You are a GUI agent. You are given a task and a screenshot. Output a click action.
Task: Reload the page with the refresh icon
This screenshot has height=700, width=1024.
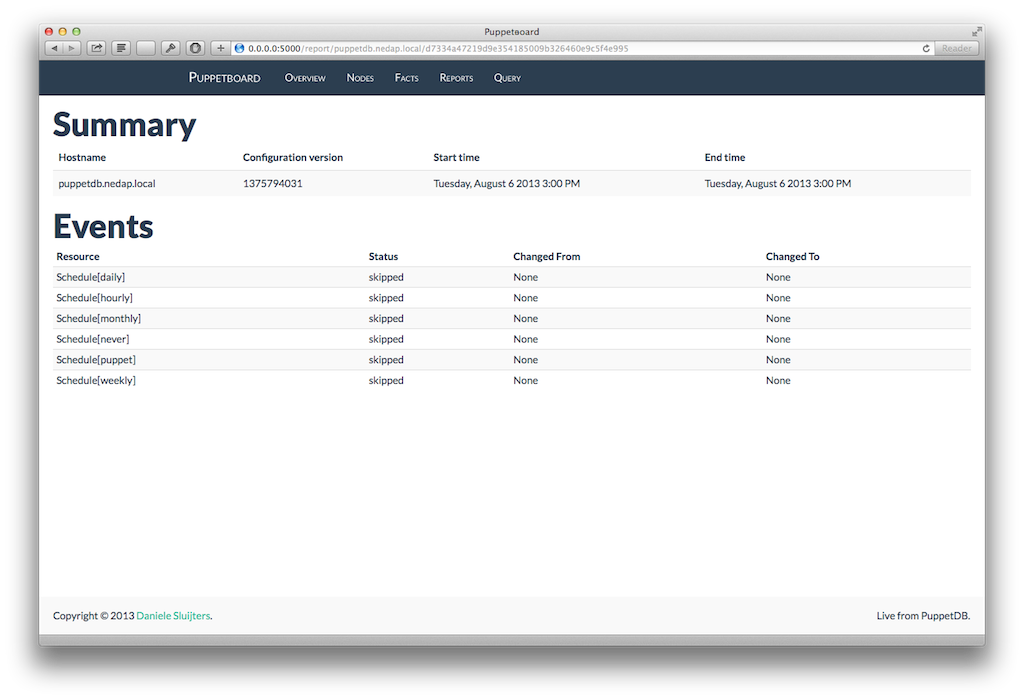click(x=926, y=48)
